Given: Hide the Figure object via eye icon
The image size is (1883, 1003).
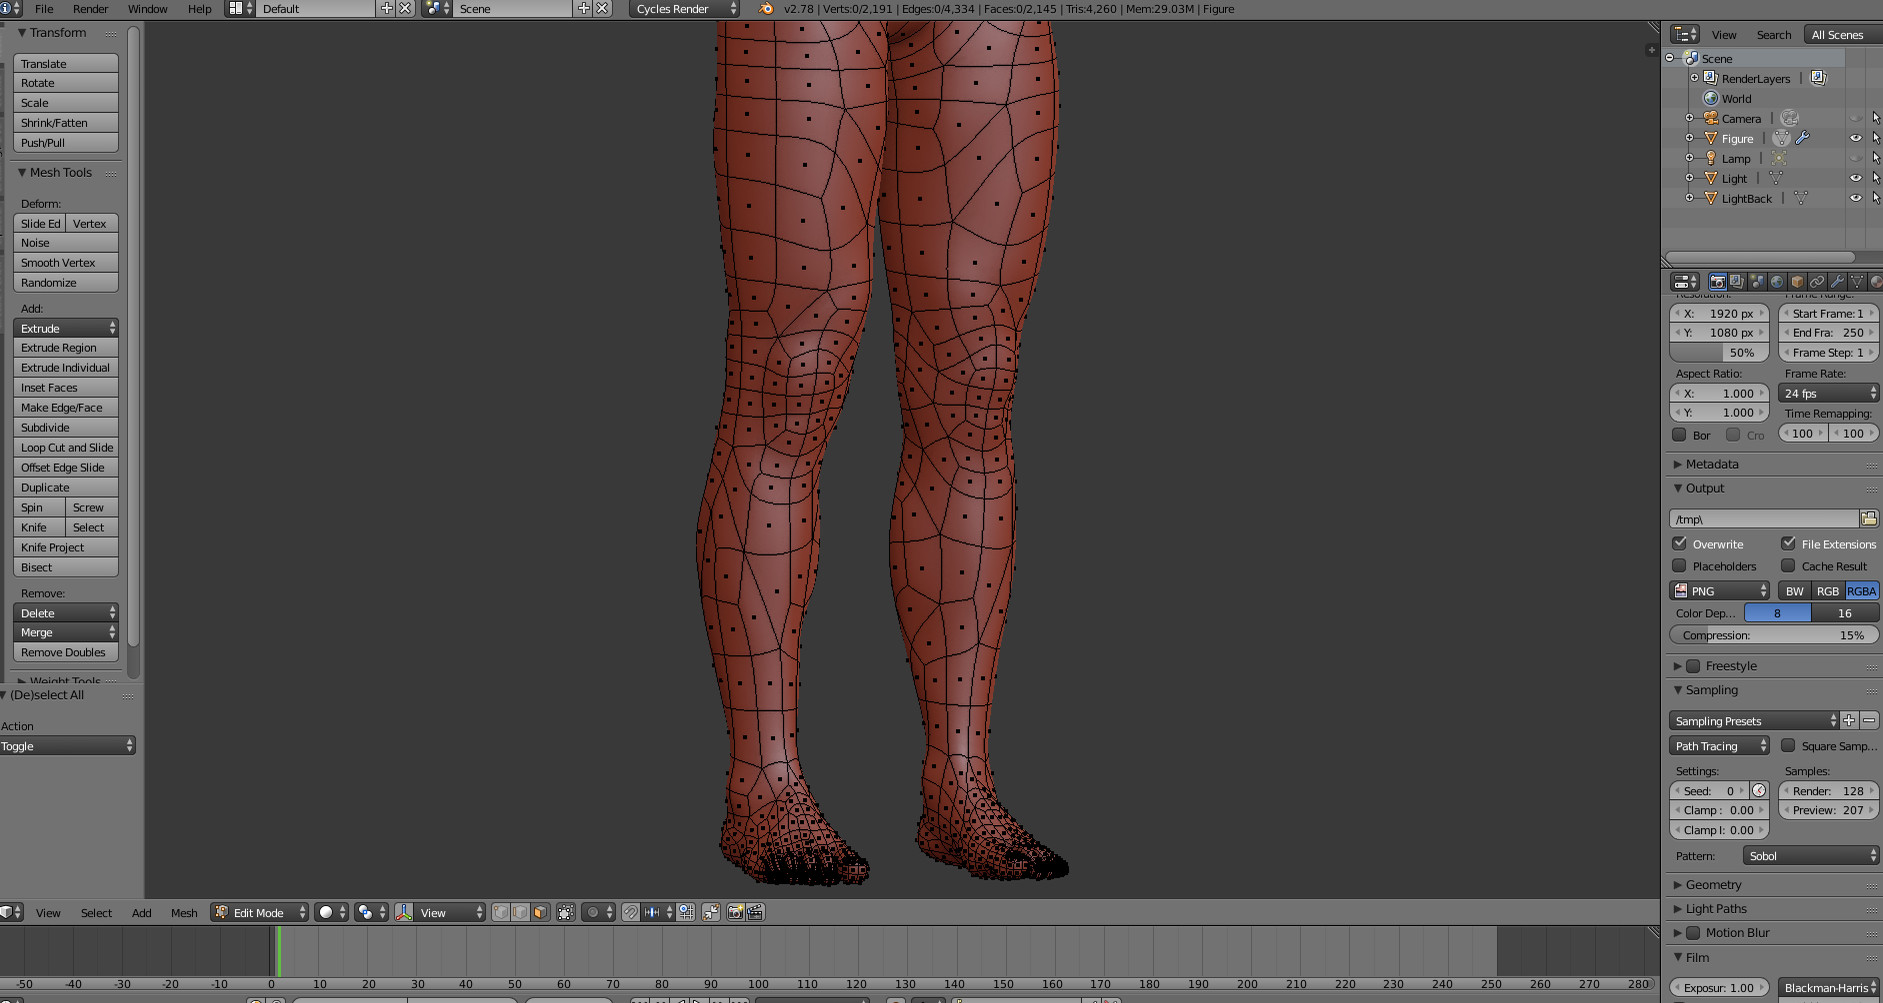Looking at the screenshot, I should (x=1855, y=139).
